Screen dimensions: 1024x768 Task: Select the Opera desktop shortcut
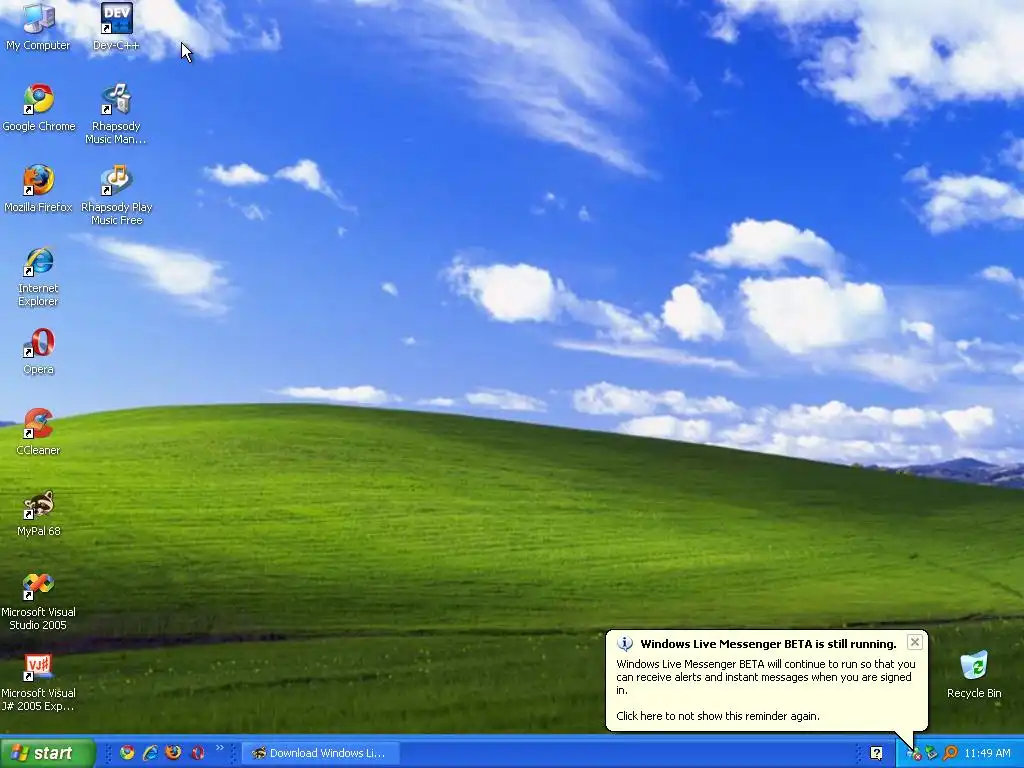[x=39, y=351]
